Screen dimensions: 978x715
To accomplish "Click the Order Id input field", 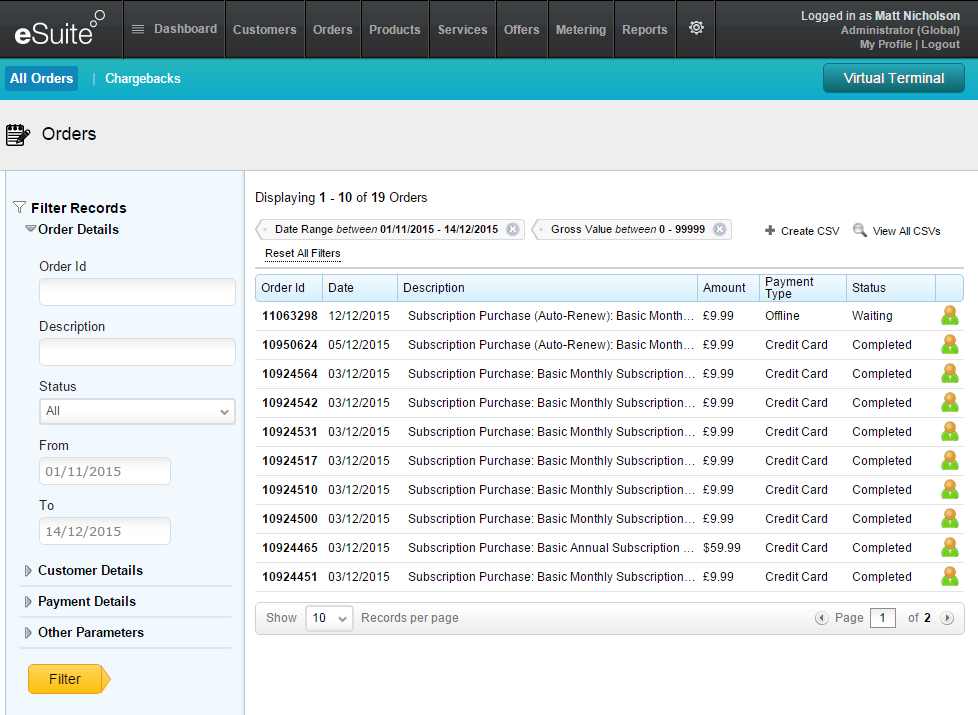I will [137, 292].
